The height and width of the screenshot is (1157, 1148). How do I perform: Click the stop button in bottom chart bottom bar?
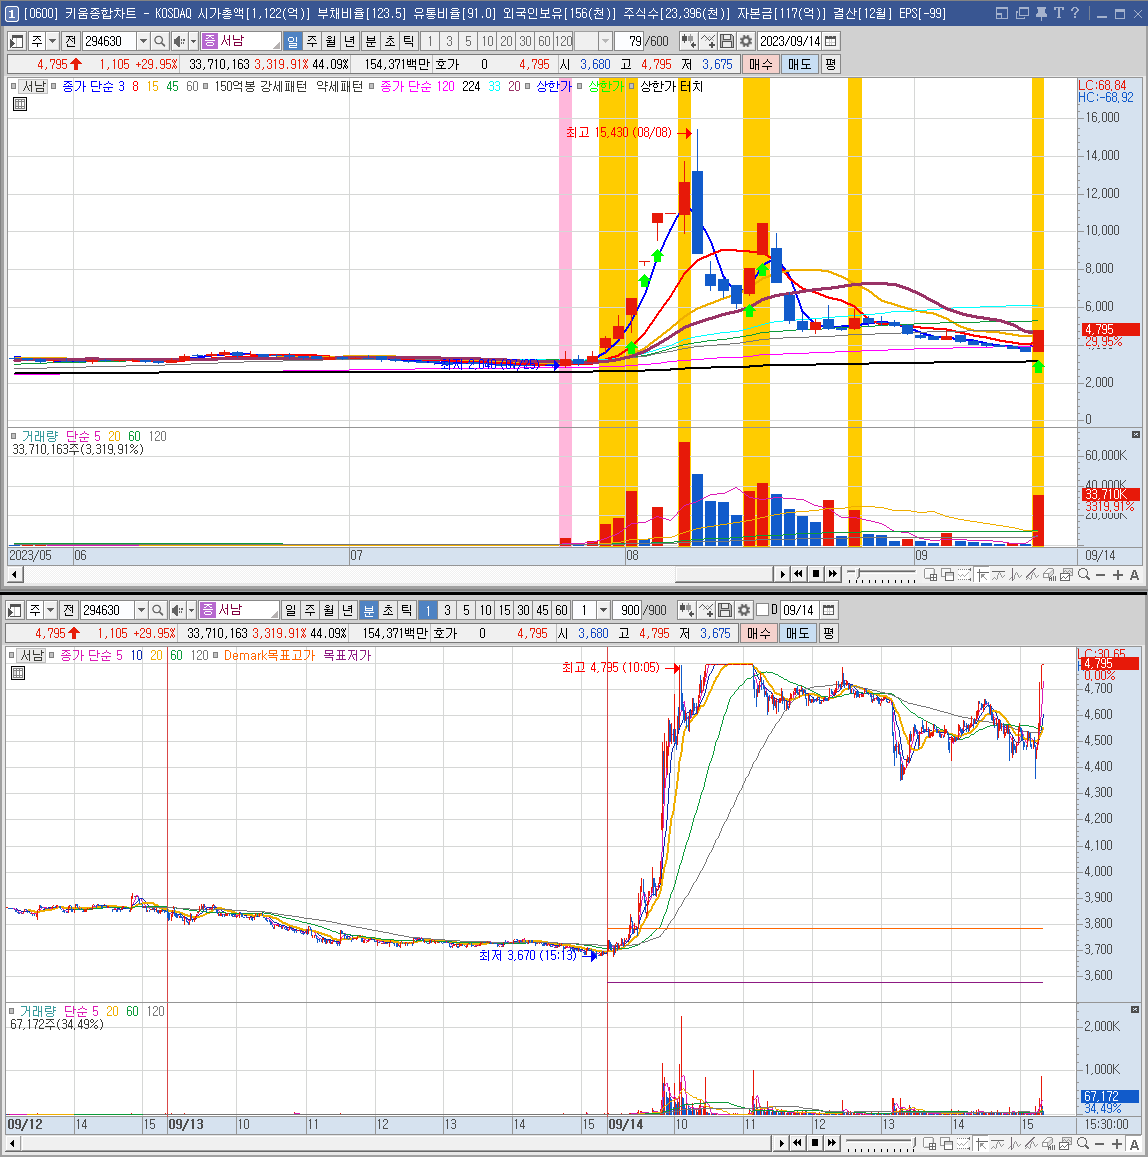(x=815, y=1144)
